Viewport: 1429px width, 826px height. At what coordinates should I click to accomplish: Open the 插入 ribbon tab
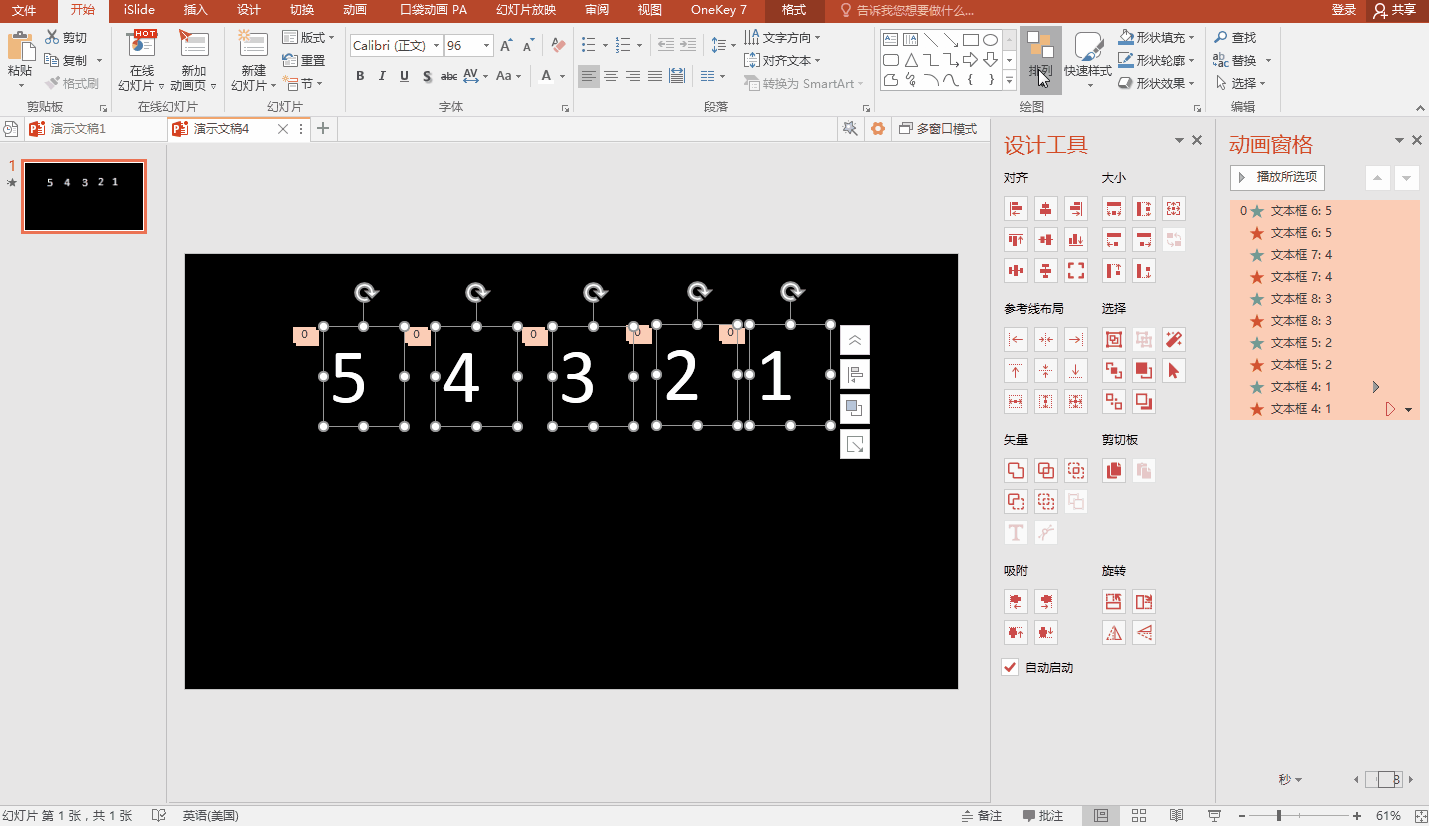coord(196,10)
